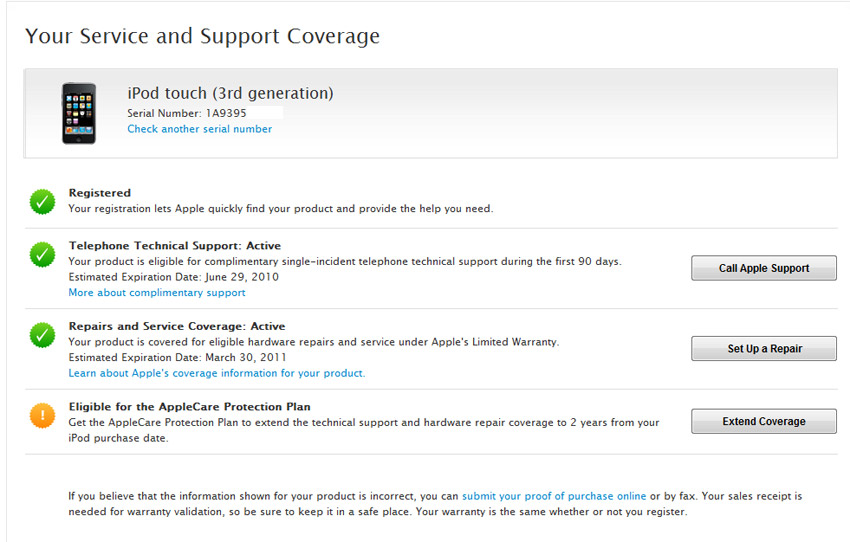
Task: Click the Telephone Technical Support green checkmark
Action: pos(42,255)
